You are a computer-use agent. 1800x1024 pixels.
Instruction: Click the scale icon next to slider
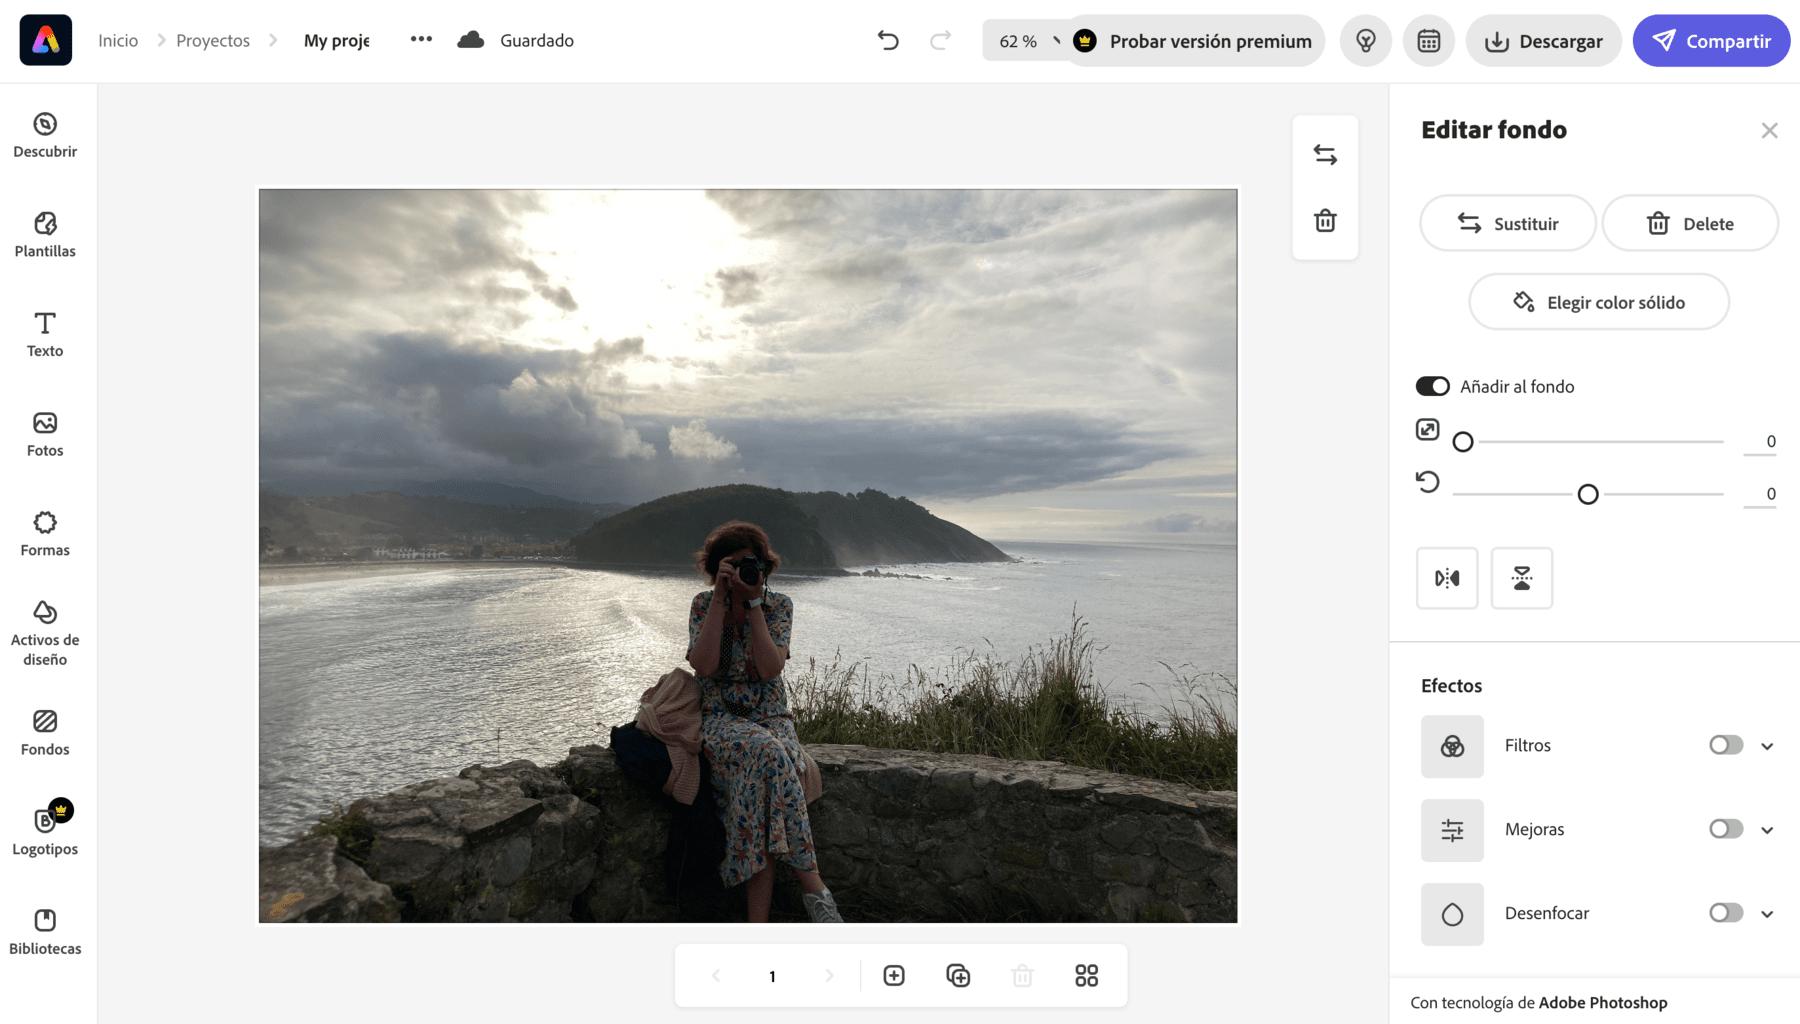[x=1428, y=429]
